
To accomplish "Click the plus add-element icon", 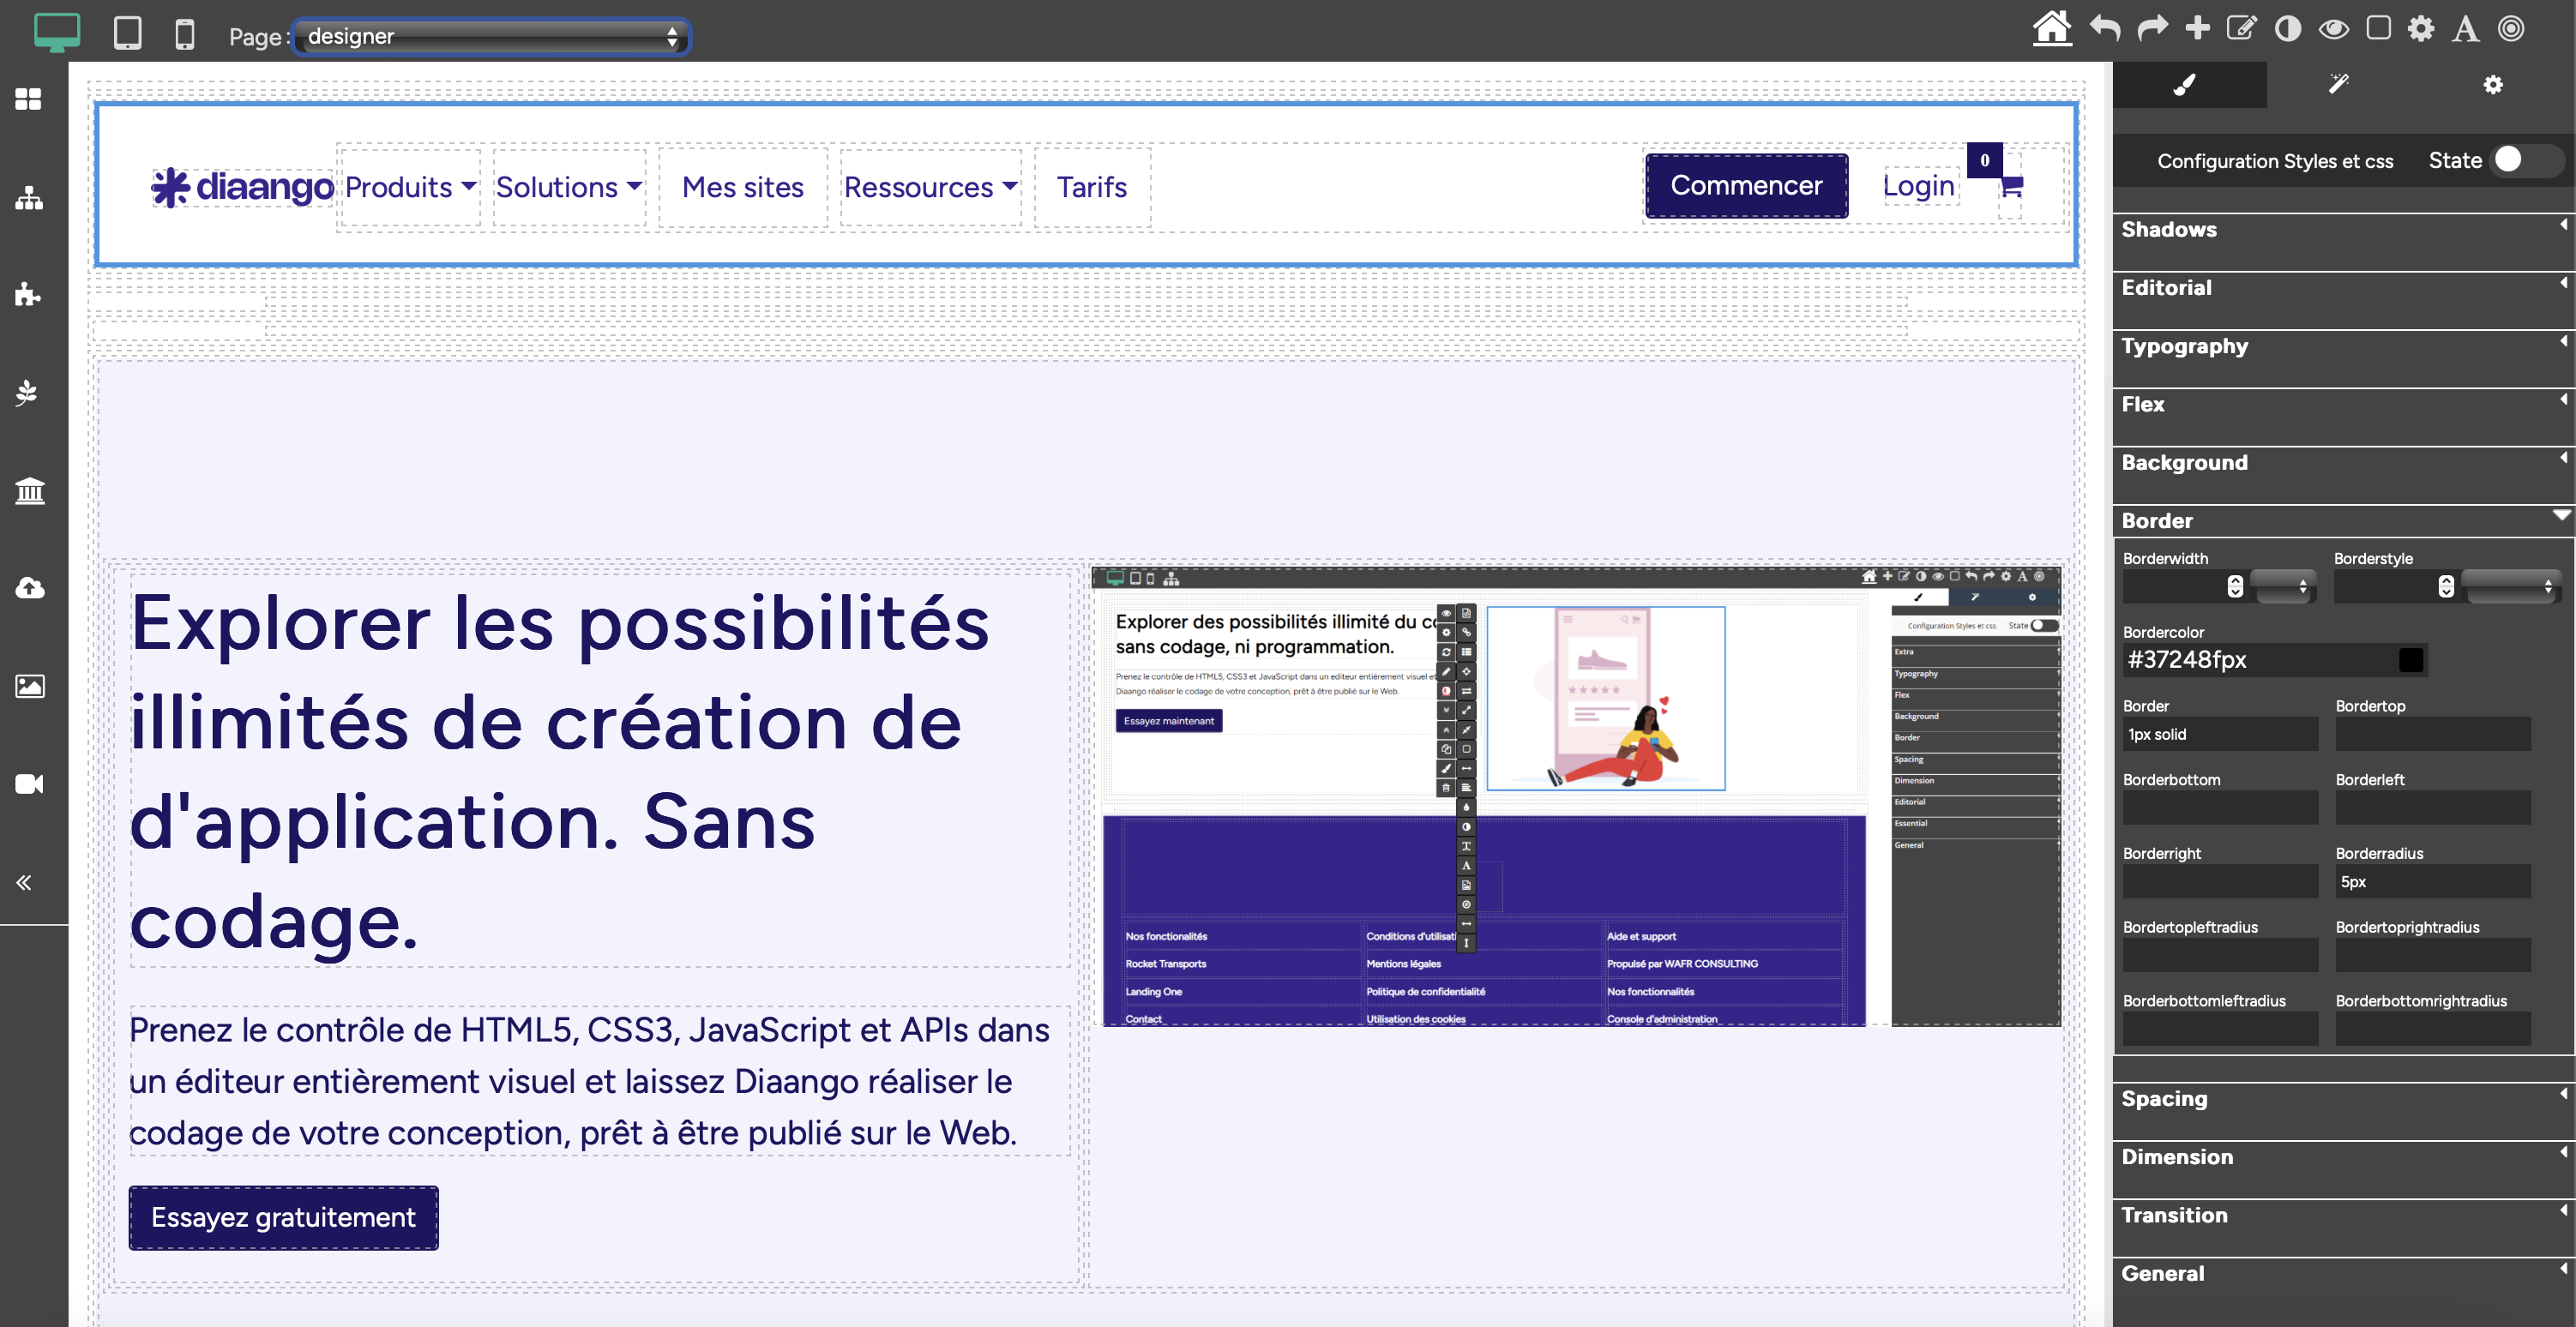I will tap(2197, 28).
